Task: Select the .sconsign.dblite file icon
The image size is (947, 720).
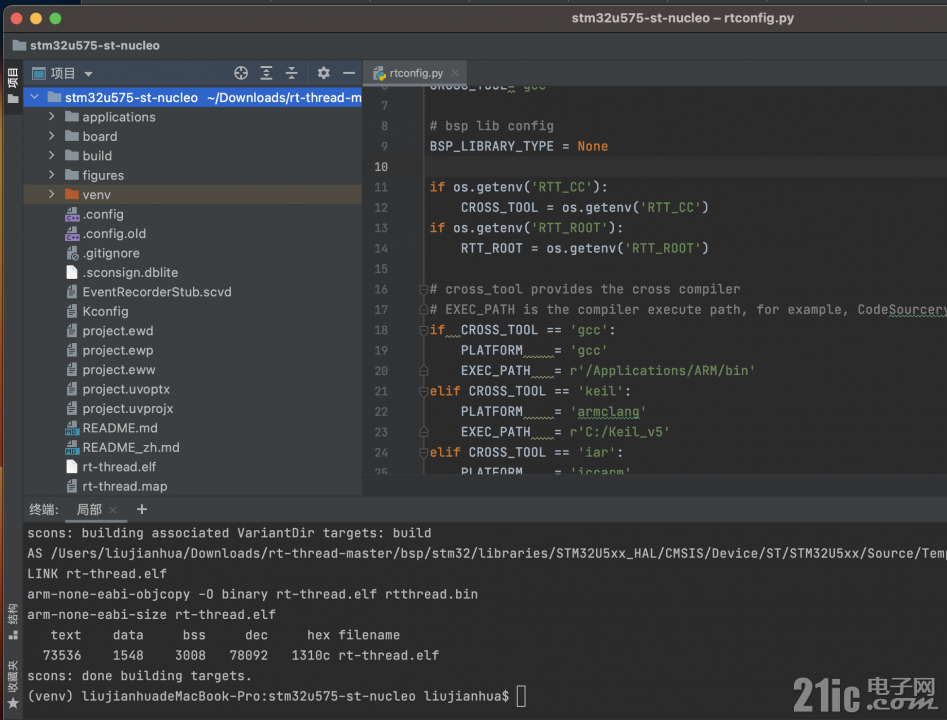Action: pyautogui.click(x=72, y=272)
